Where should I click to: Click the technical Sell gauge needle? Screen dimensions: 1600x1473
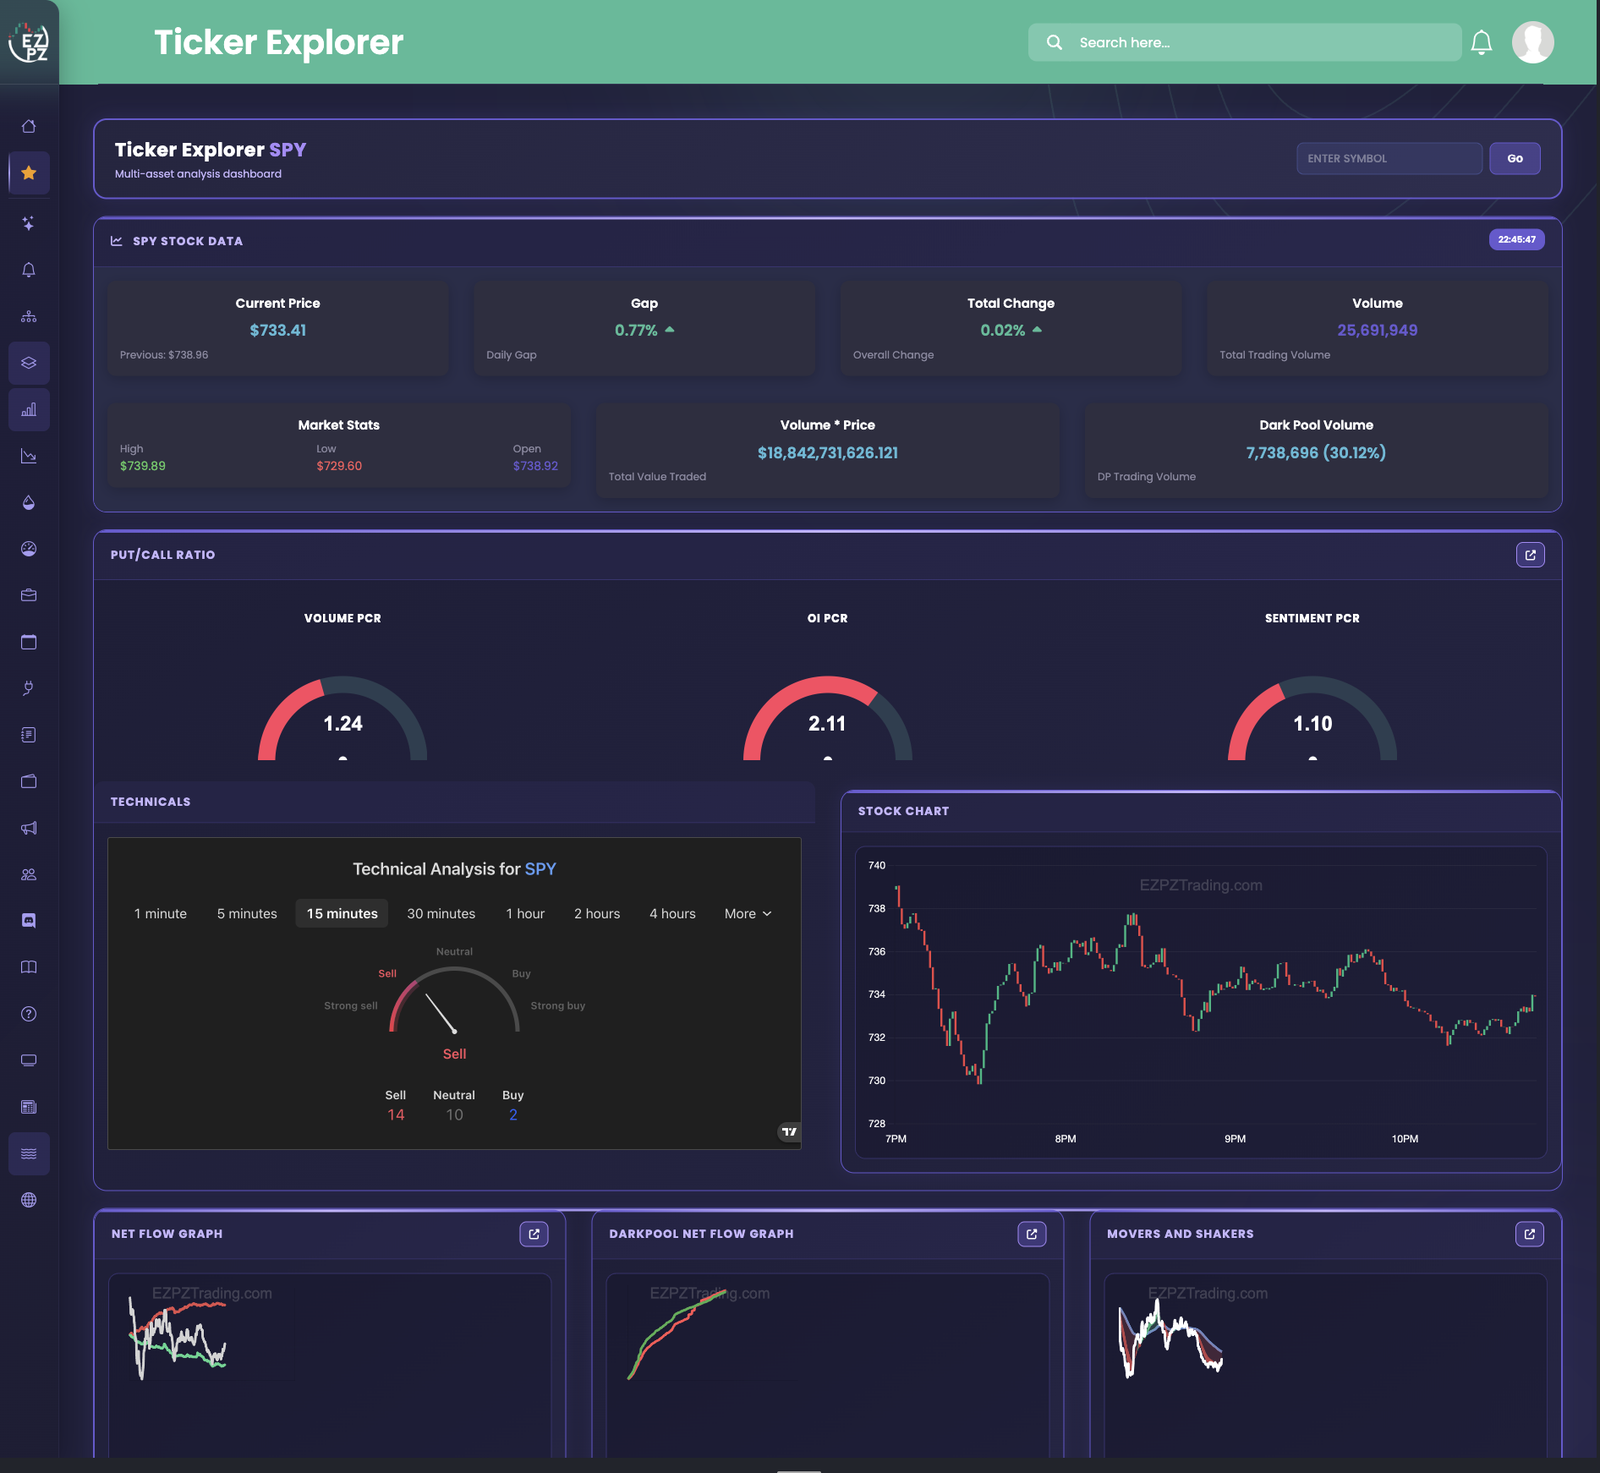click(x=441, y=1013)
